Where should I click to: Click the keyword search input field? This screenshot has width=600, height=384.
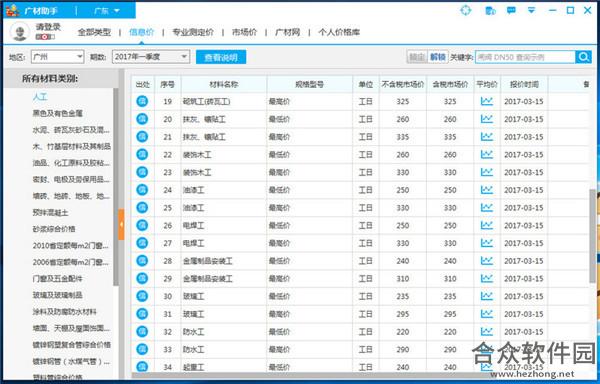[x=525, y=57]
